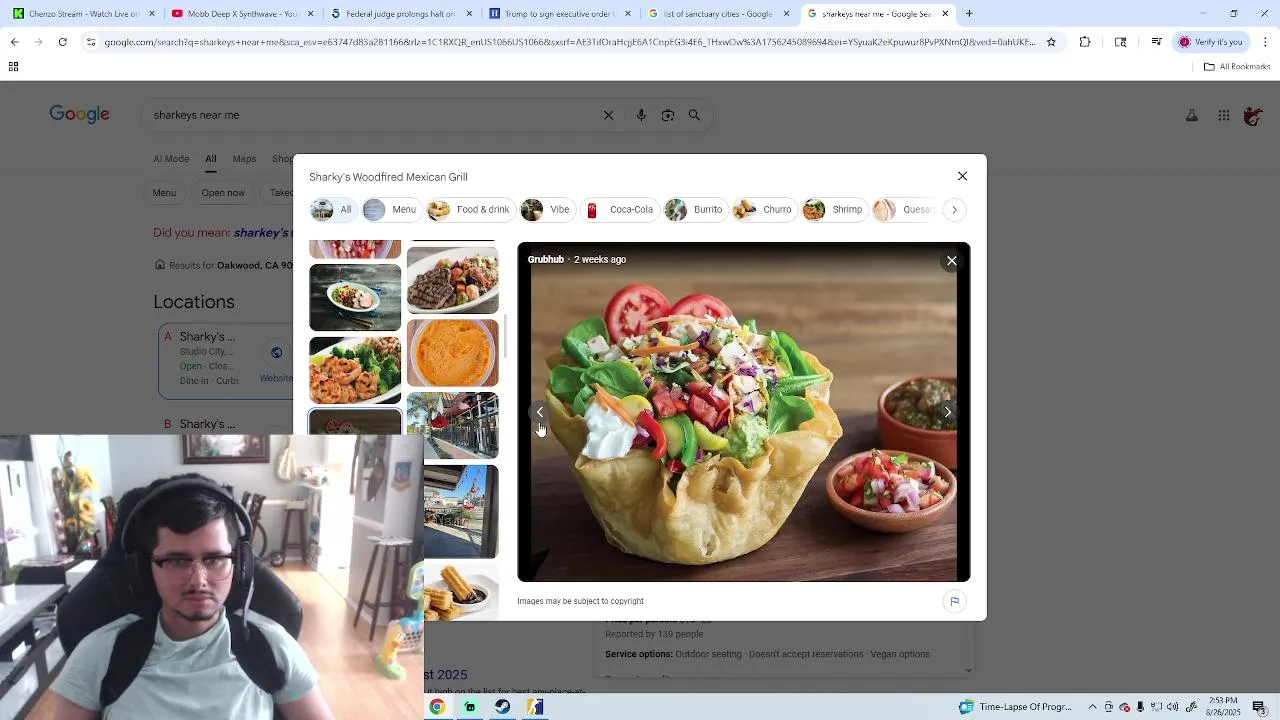
Task: Filter photos by Burrito
Action: click(x=694, y=210)
